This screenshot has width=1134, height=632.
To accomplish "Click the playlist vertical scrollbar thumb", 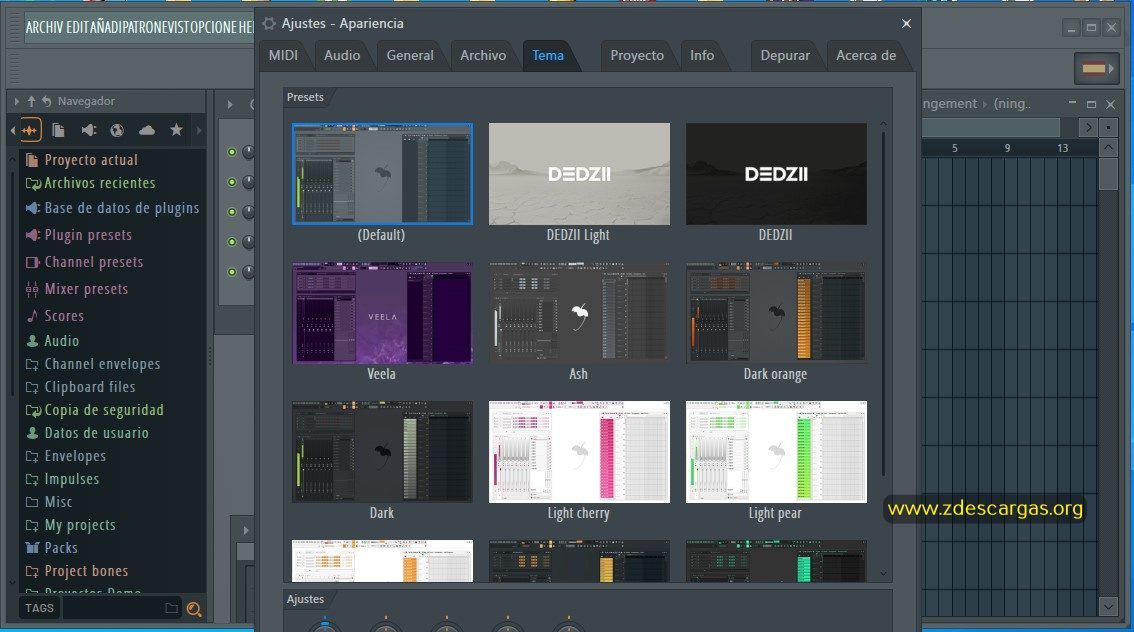I will pos(1109,174).
